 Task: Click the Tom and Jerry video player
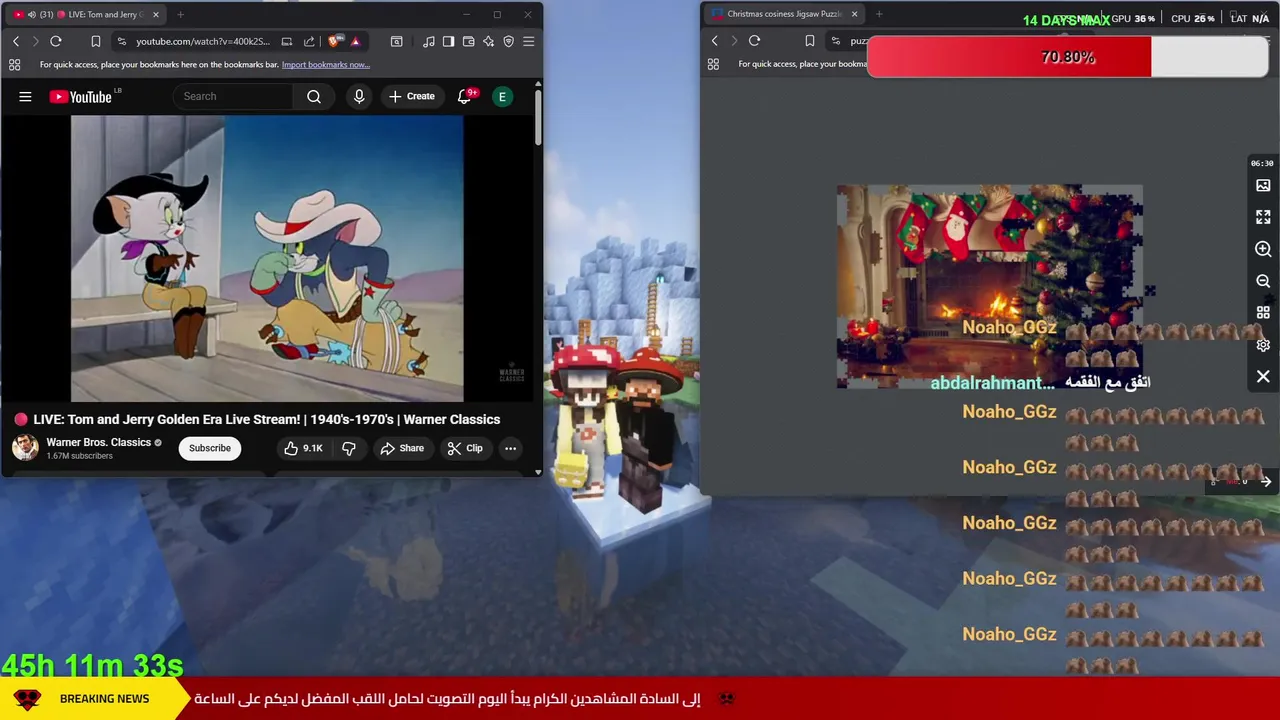[x=267, y=258]
